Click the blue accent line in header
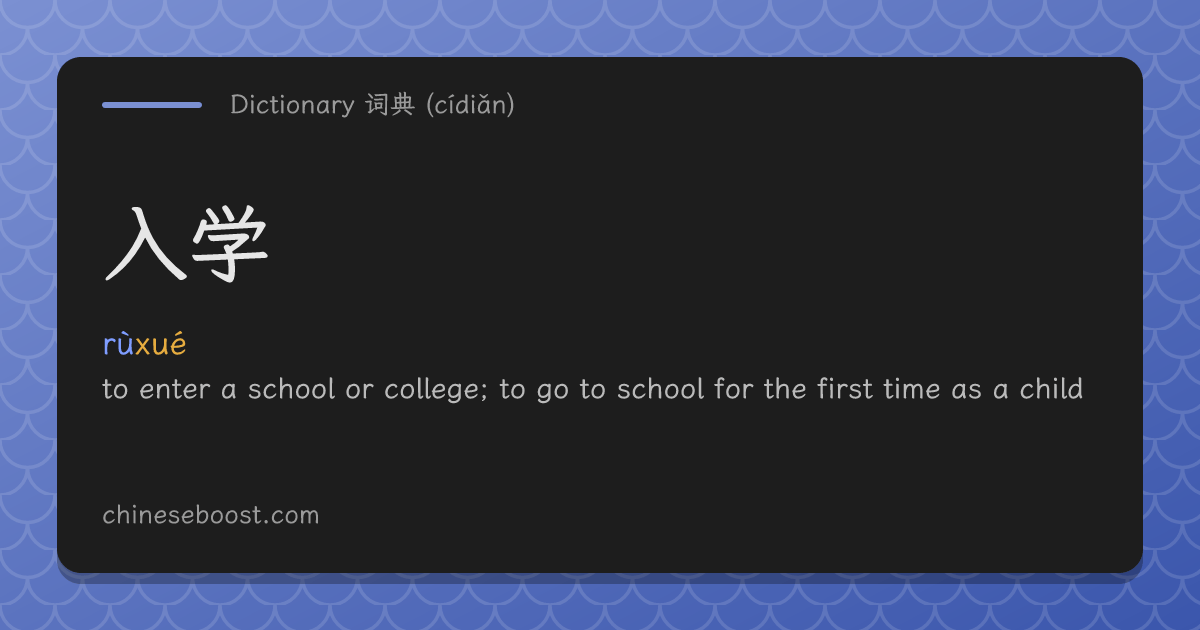Screen dimensions: 1200x630 pyautogui.click(x=152, y=104)
